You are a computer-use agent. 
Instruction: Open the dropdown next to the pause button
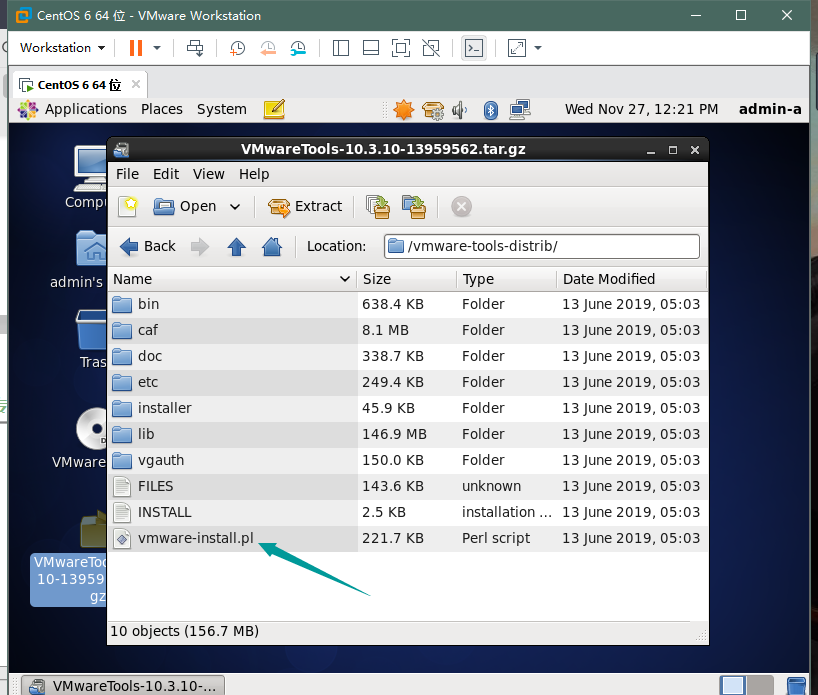(x=157, y=48)
